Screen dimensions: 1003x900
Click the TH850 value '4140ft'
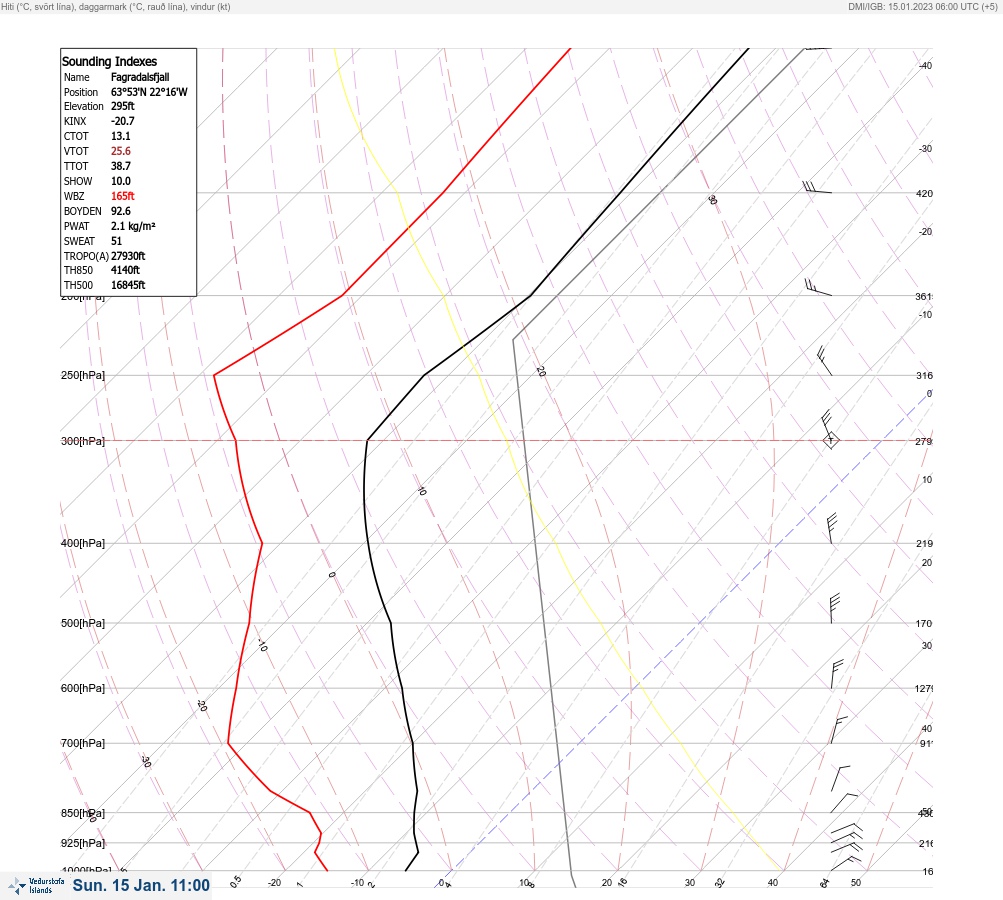125,270
